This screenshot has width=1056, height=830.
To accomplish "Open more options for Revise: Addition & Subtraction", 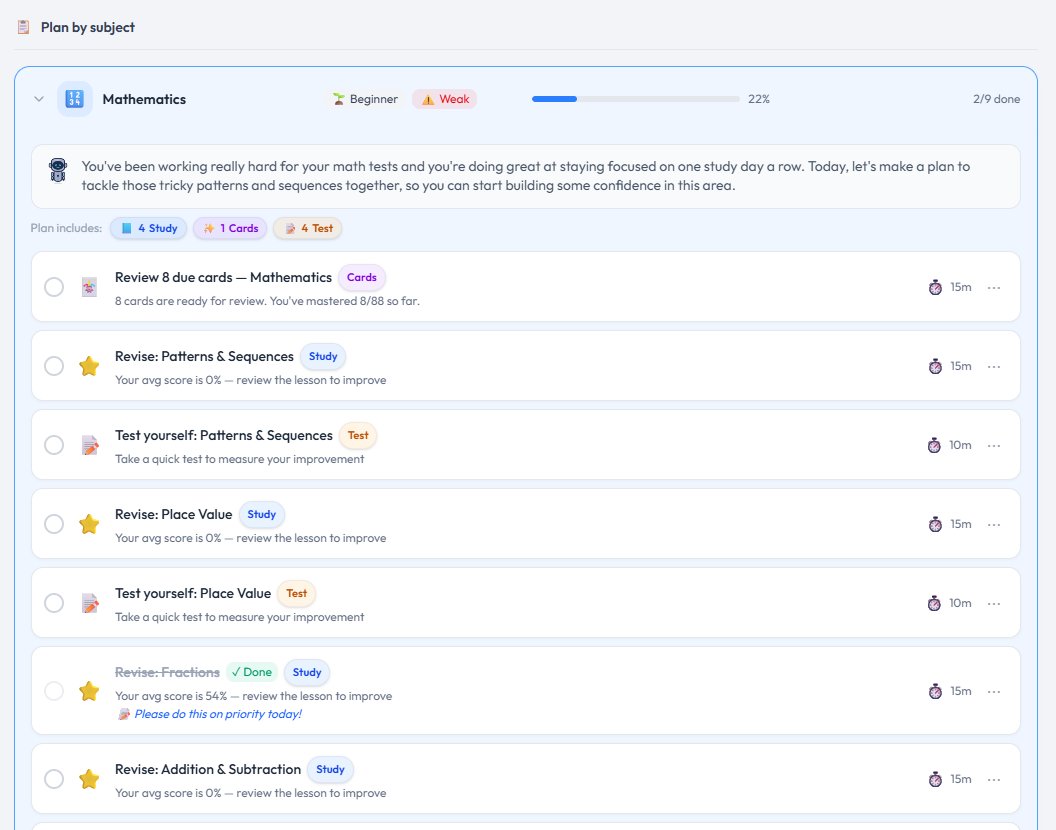I will tap(994, 779).
